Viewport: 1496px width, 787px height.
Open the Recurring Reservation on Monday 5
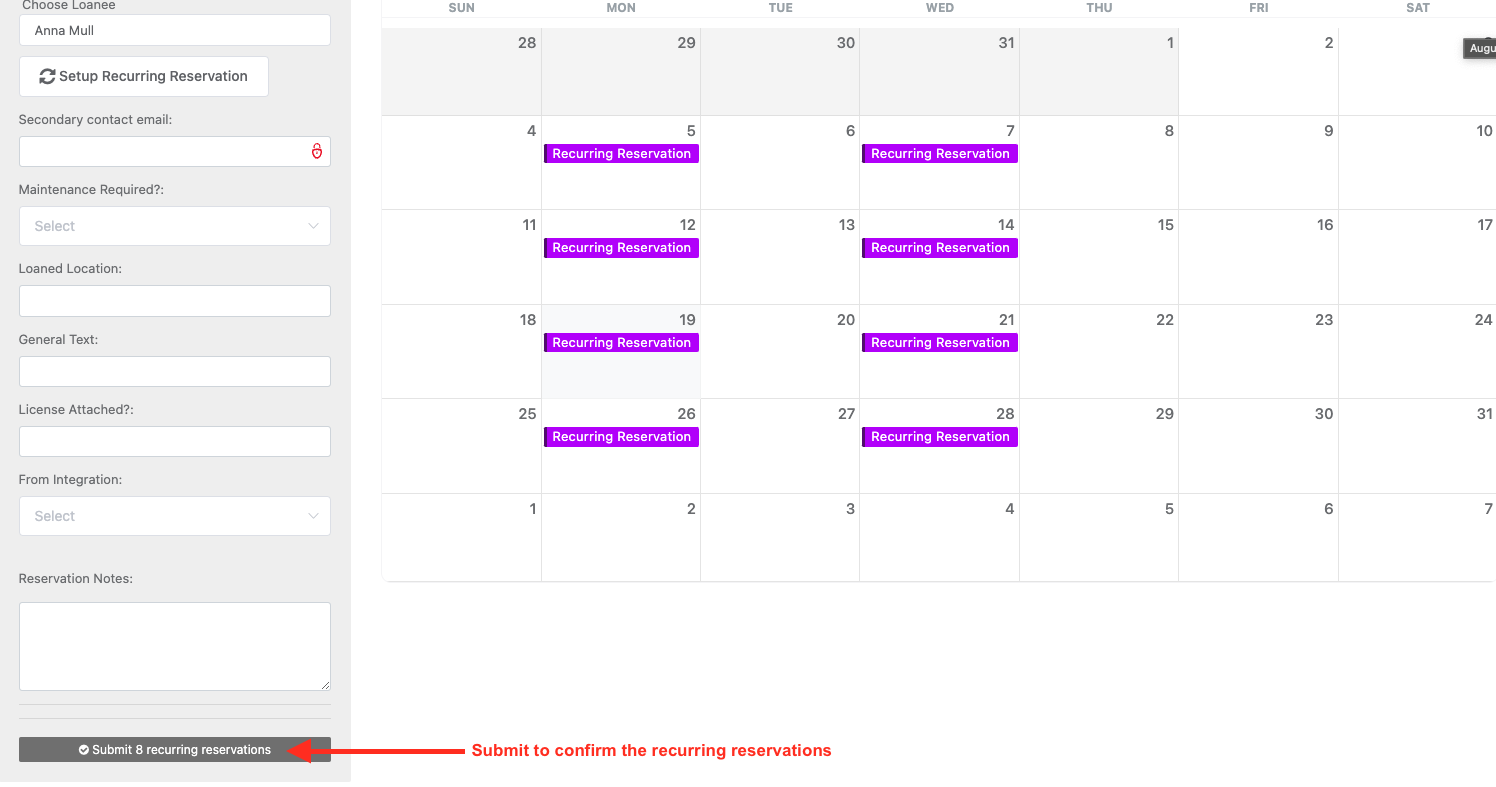coord(621,154)
